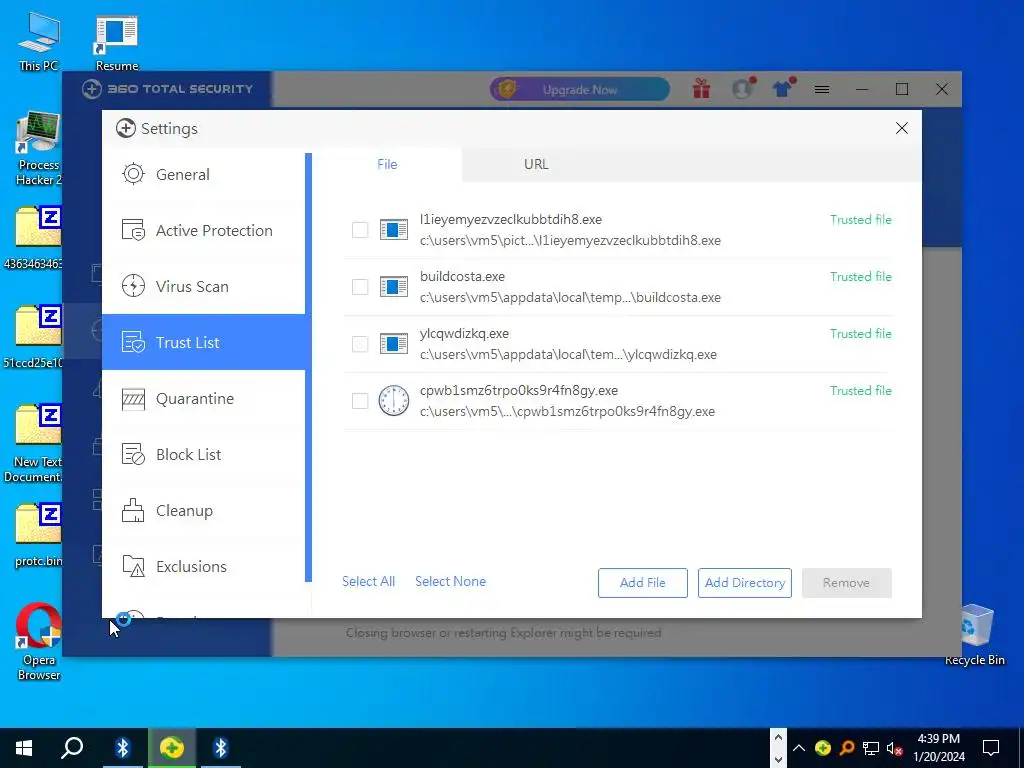
Task: Click orange magnifier tray icon
Action: tap(847, 748)
